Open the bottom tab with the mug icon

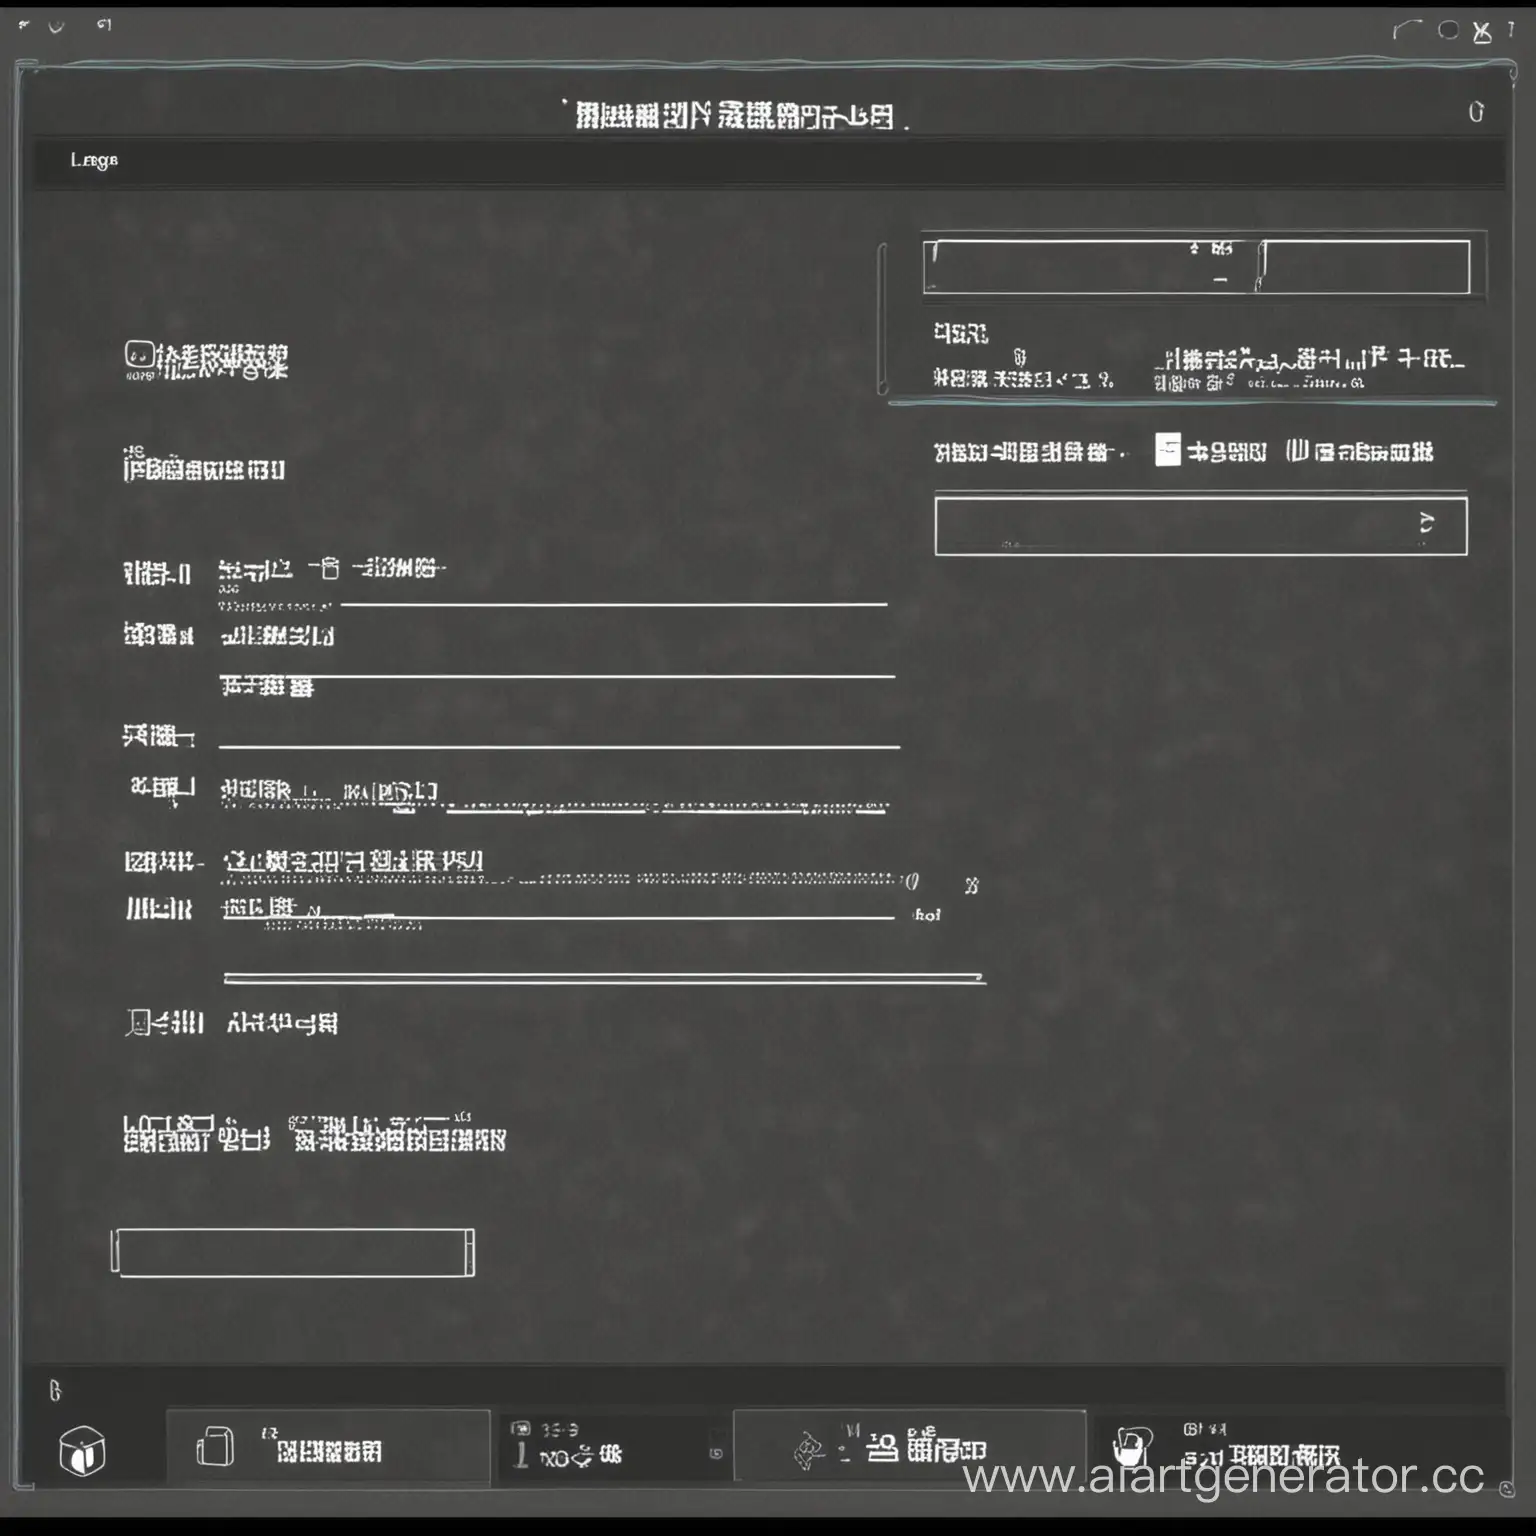[x=1300, y=1447]
